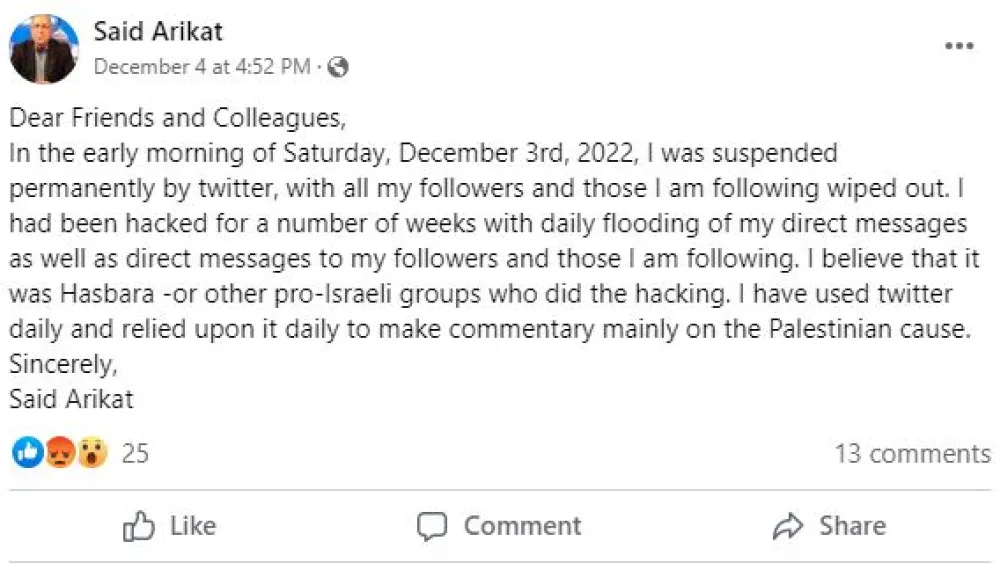Open the 13 comments link
This screenshot has width=1000, height=563.
pos(912,453)
